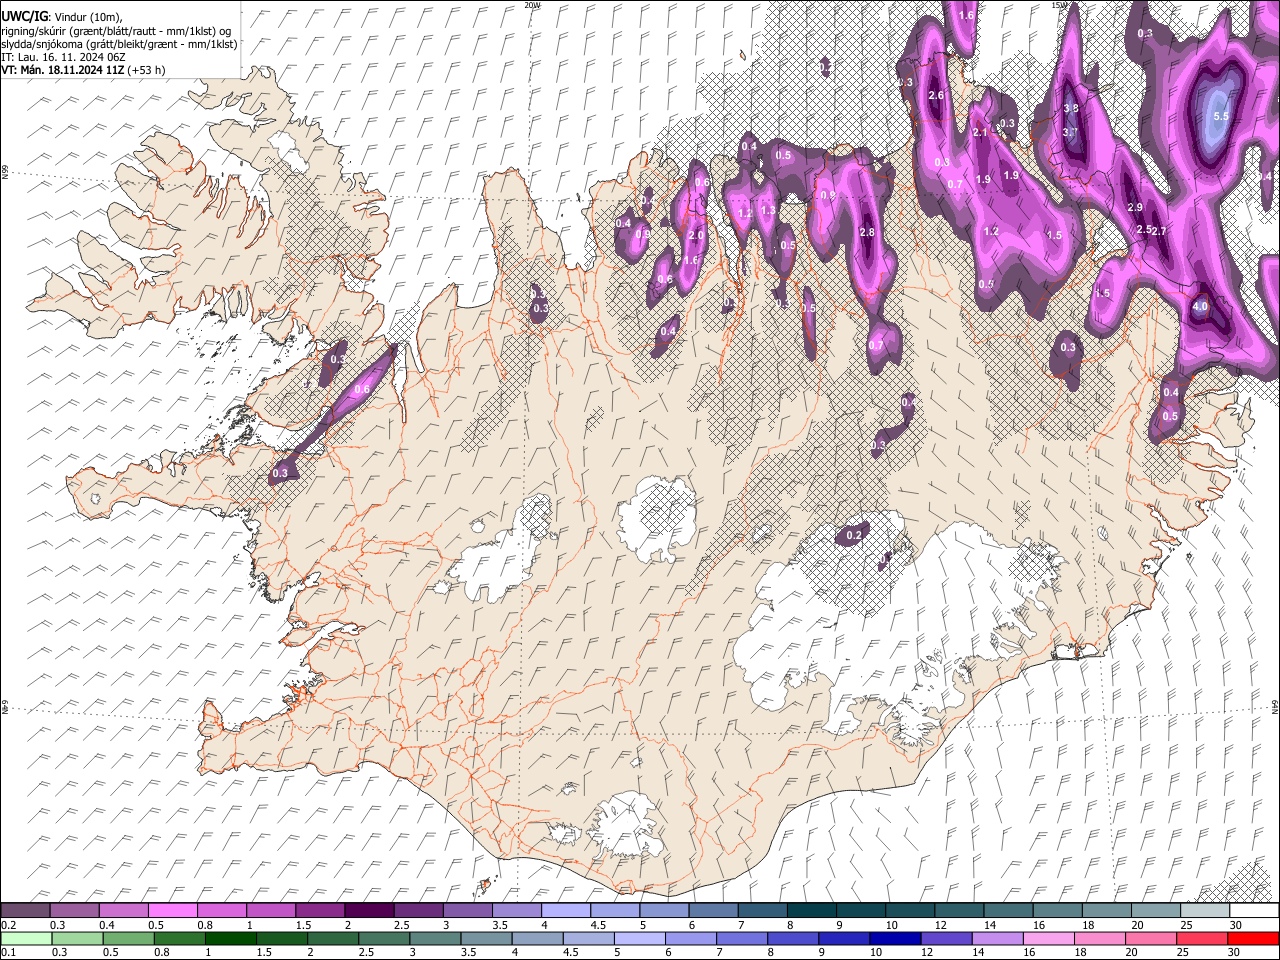Click the white snow swatch after the 30 label
This screenshot has height=960, width=1280.
[1253, 911]
